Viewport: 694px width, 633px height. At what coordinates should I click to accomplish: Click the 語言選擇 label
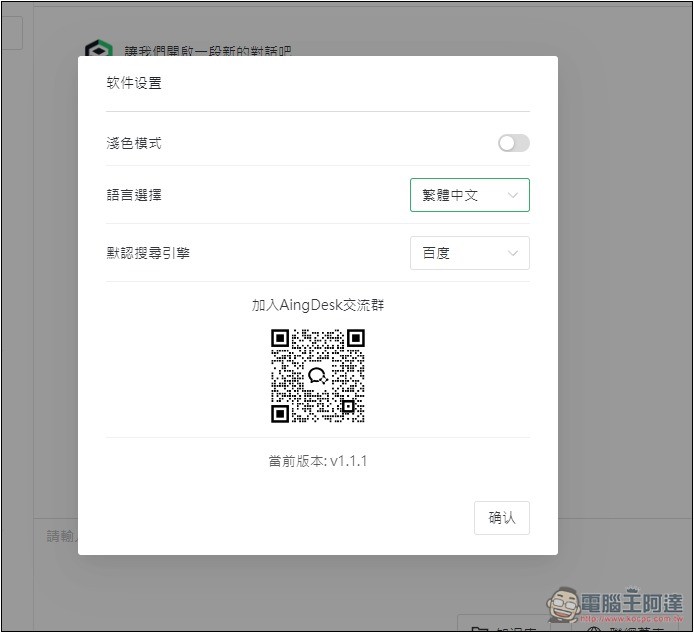coord(134,195)
